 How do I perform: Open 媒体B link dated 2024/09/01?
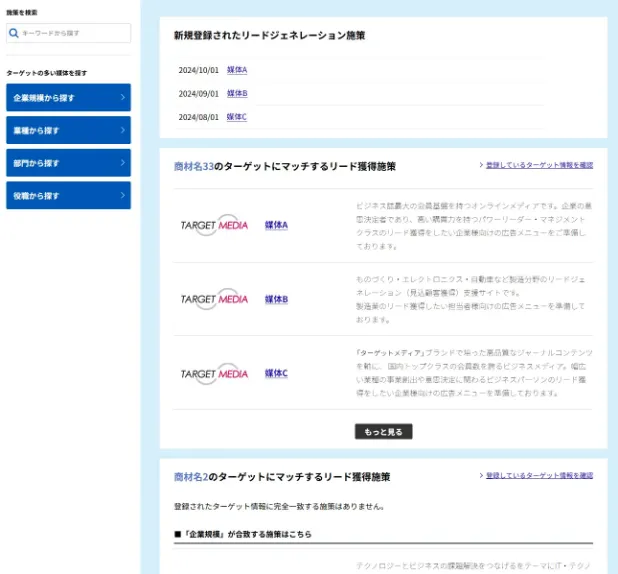point(237,93)
